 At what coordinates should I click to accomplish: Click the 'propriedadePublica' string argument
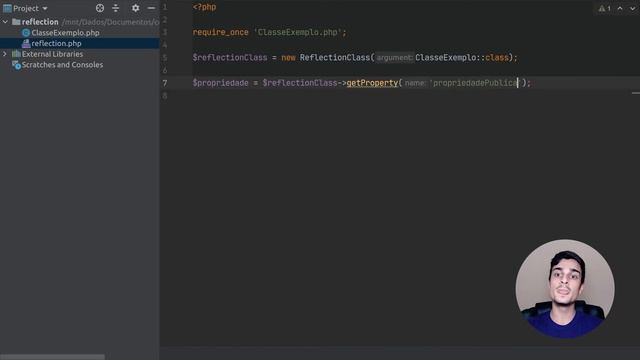[476, 83]
